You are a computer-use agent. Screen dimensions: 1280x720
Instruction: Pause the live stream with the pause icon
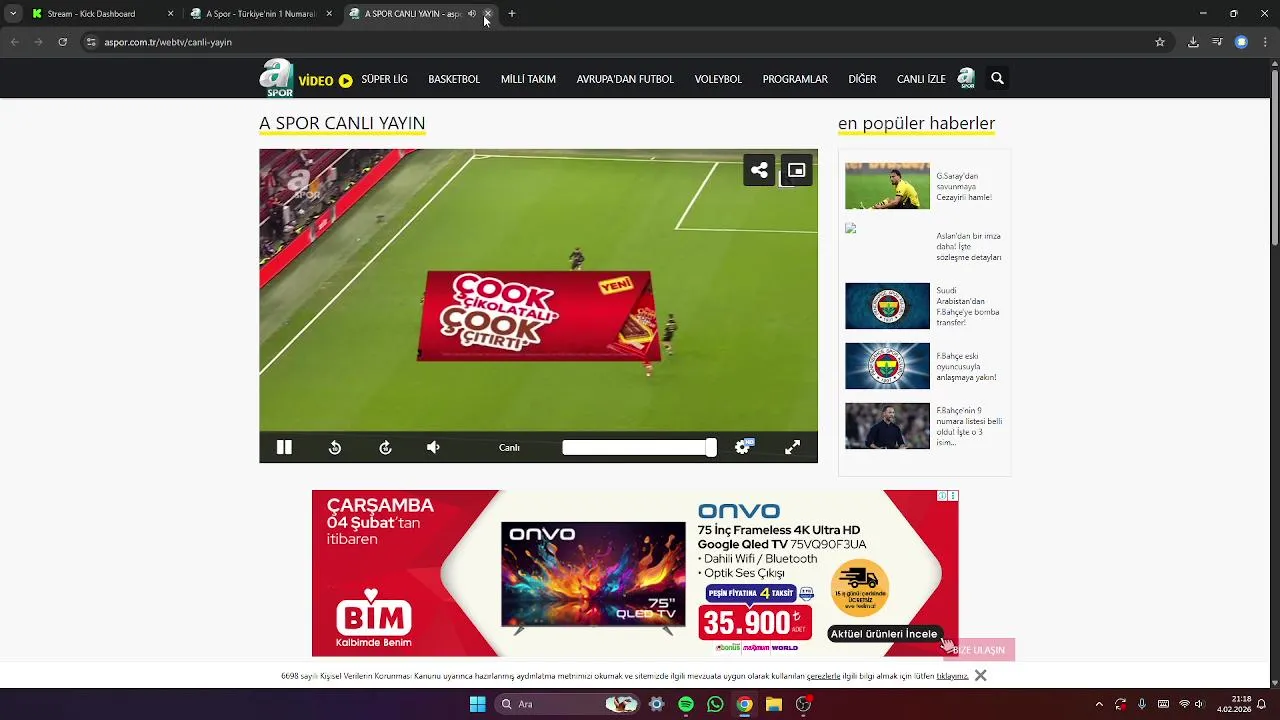point(284,447)
